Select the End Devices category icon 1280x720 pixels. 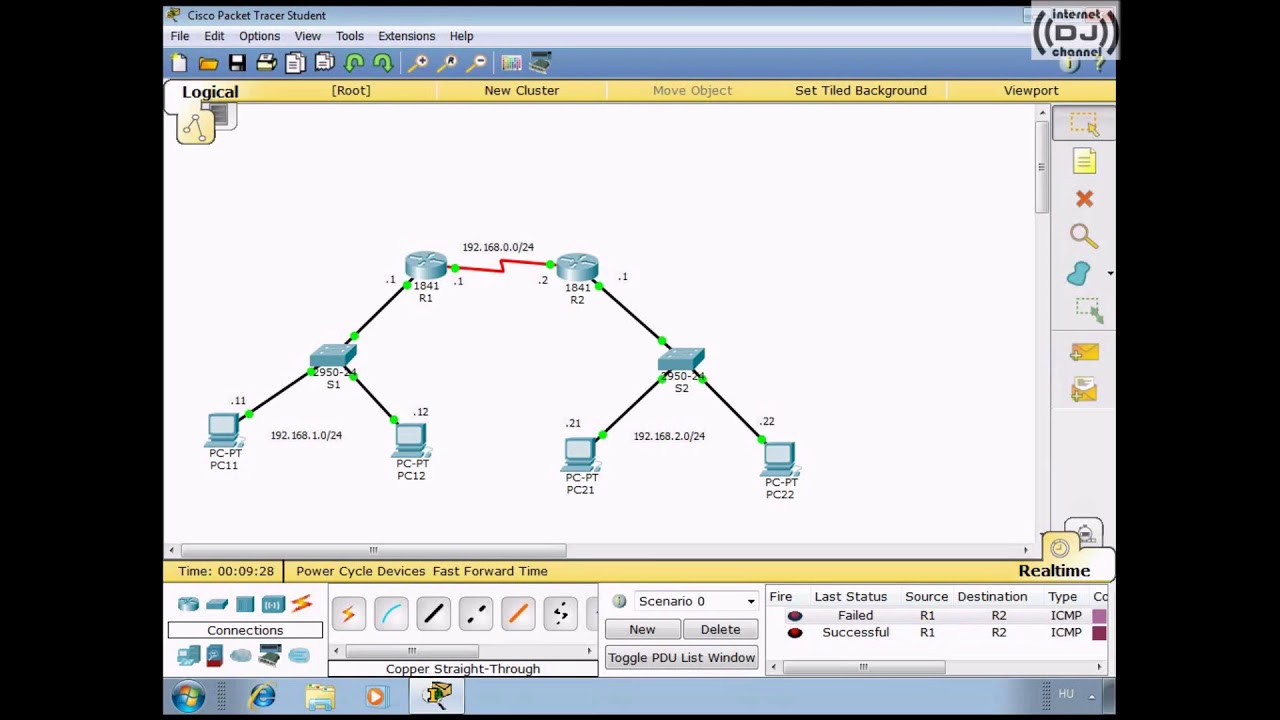click(189, 656)
